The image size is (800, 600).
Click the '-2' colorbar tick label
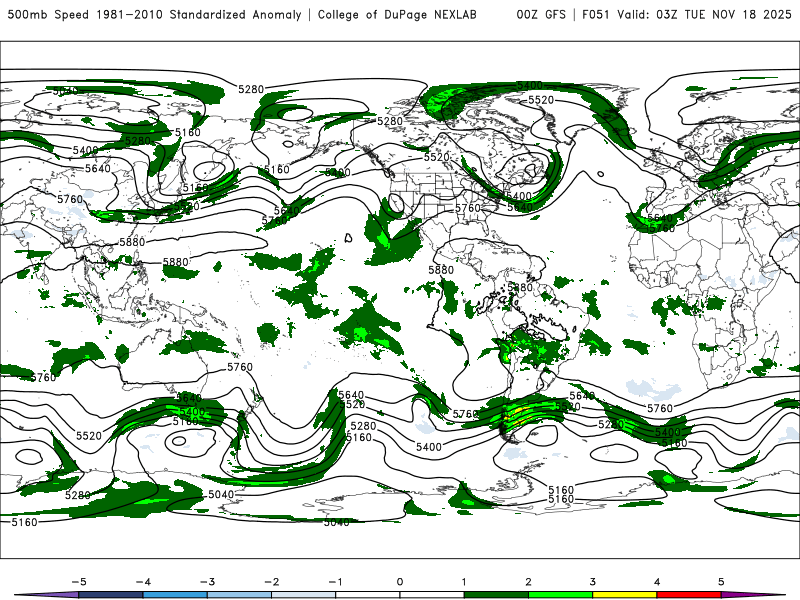271,582
